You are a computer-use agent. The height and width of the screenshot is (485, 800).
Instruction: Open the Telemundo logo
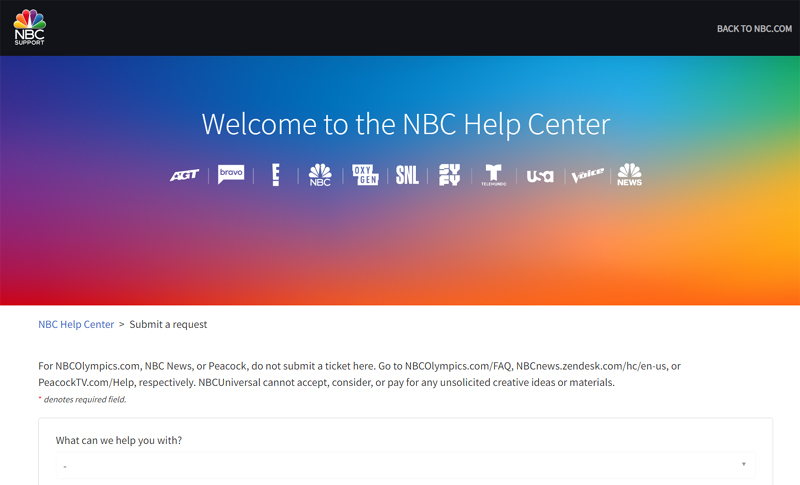[493, 175]
